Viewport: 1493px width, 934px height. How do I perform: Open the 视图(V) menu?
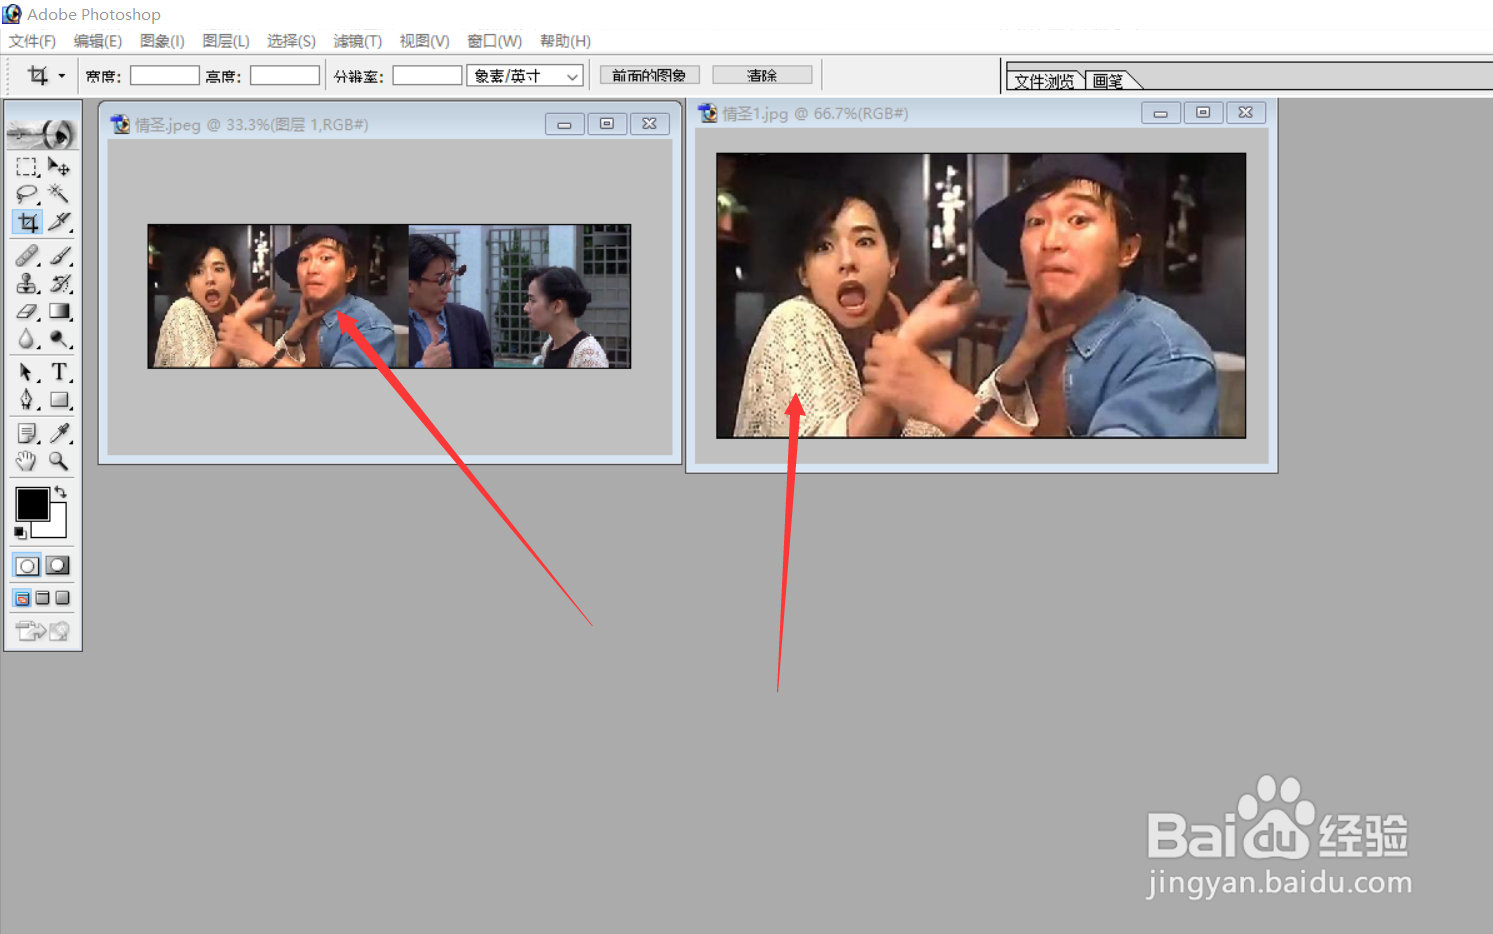tap(424, 41)
